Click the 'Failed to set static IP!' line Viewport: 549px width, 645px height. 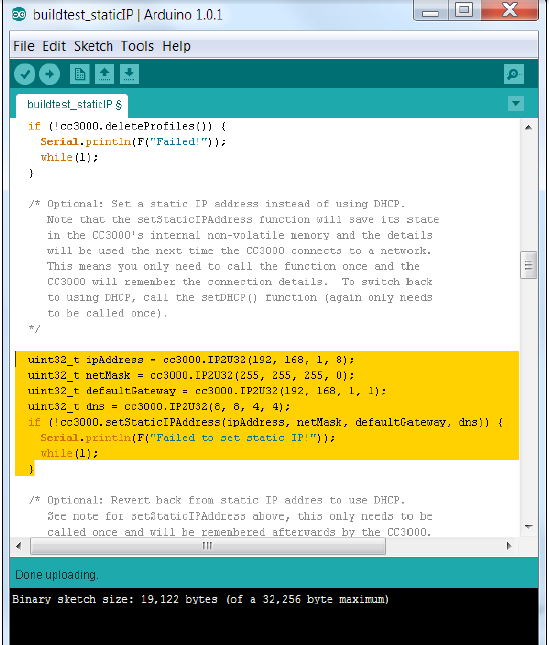tap(188, 438)
